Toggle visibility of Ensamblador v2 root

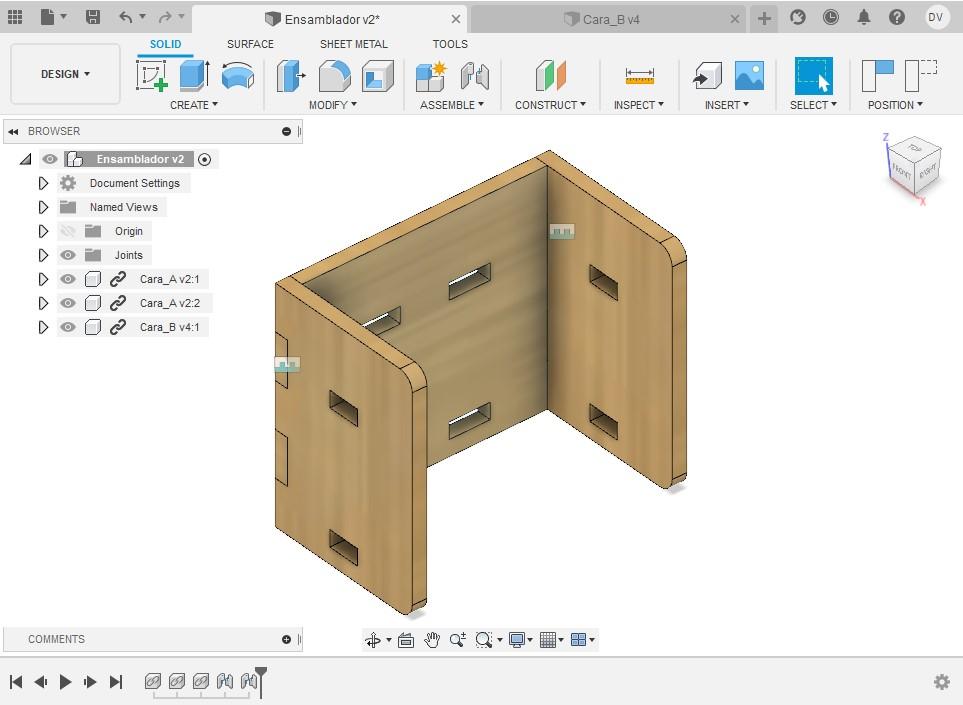pyautogui.click(x=50, y=159)
